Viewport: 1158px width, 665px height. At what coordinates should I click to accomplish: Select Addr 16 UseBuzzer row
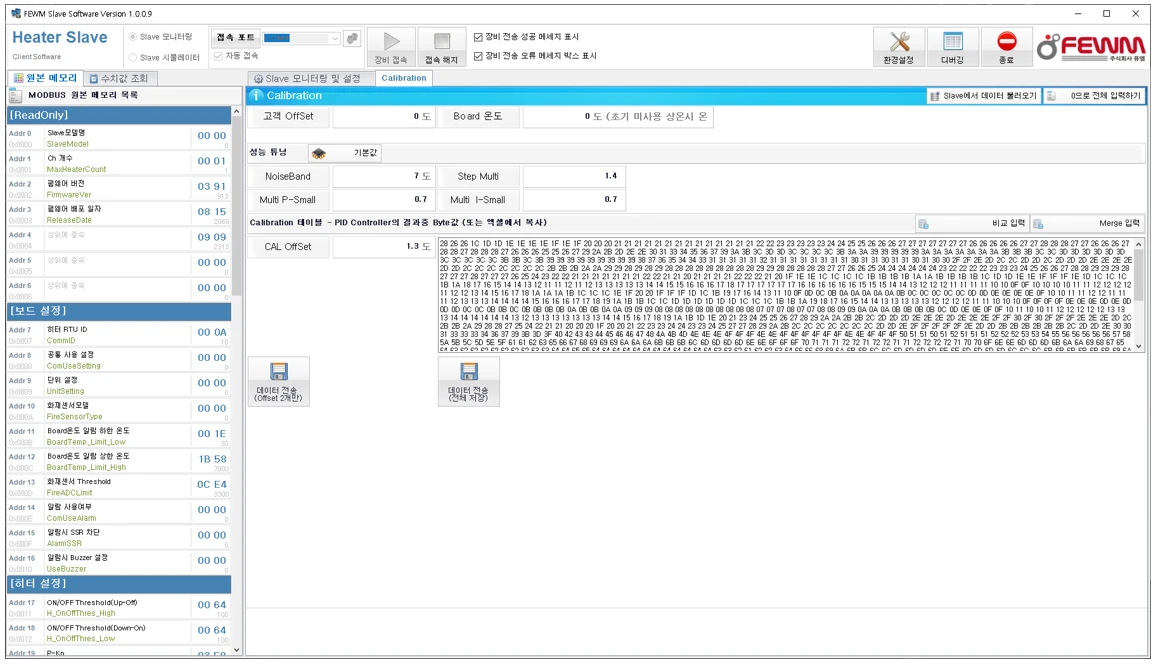[x=119, y=563]
